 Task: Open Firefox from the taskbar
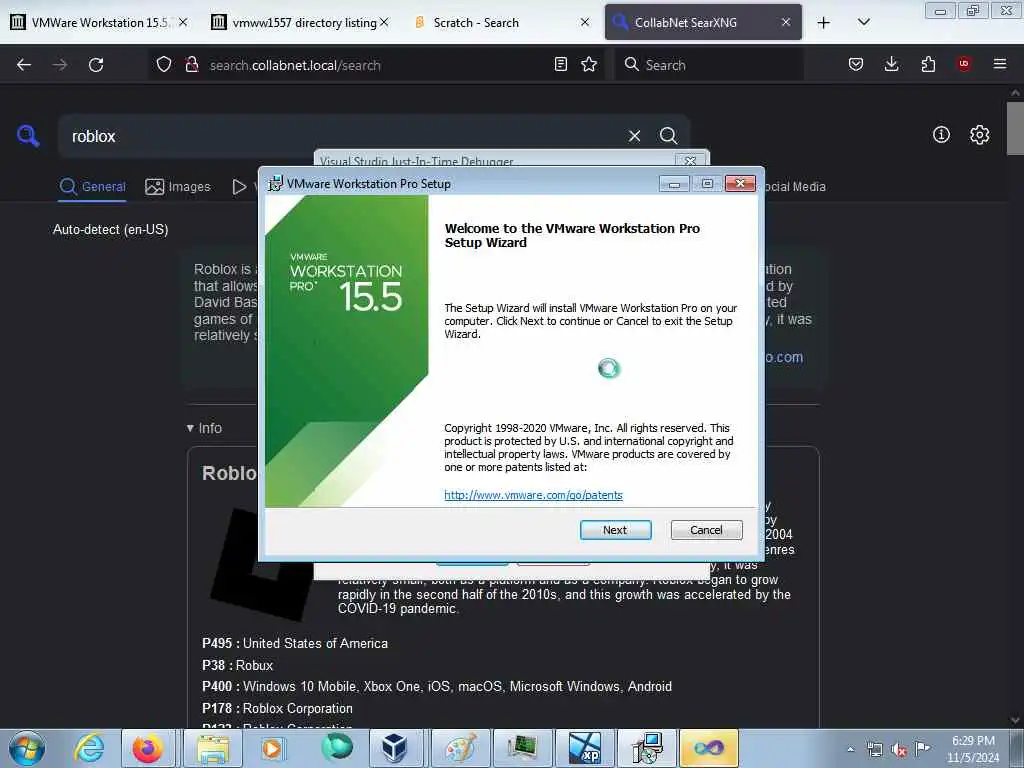click(148, 748)
